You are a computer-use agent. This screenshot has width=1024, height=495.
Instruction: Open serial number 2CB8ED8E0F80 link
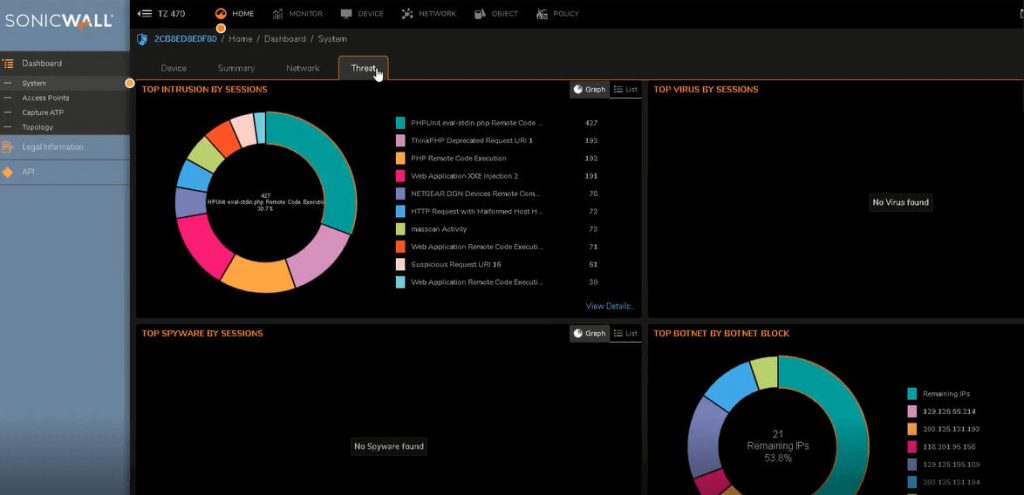[x=185, y=39]
